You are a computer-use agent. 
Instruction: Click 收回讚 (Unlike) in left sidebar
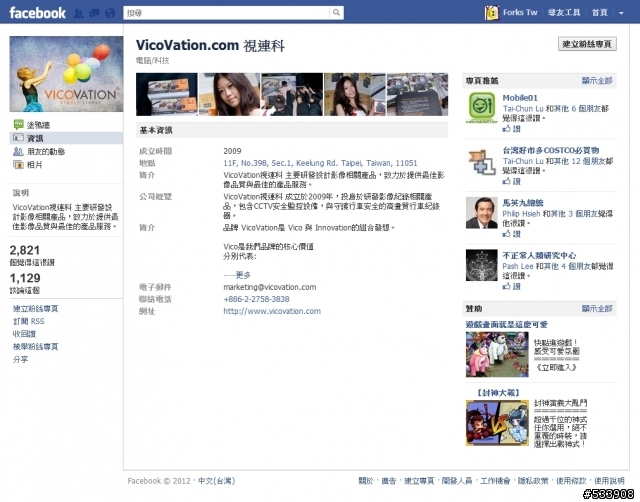coord(24,334)
